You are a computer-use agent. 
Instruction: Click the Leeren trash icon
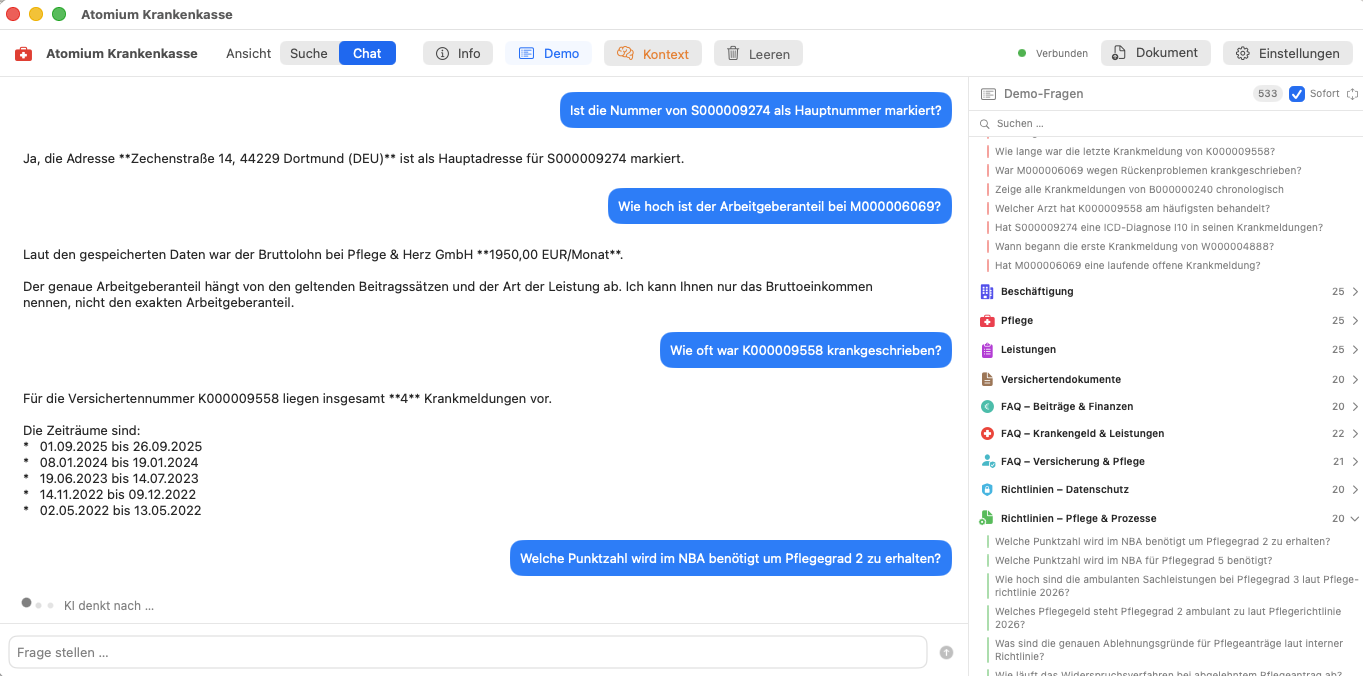click(x=733, y=54)
